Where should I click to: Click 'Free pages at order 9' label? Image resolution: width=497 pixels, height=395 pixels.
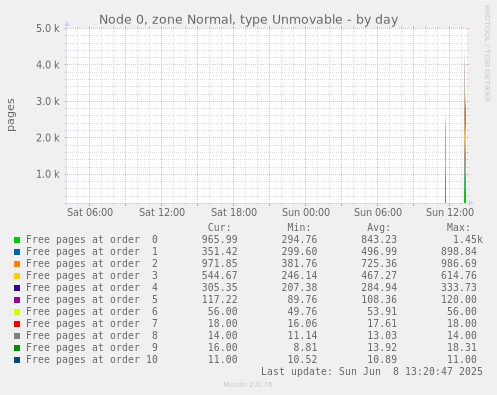click(92, 348)
